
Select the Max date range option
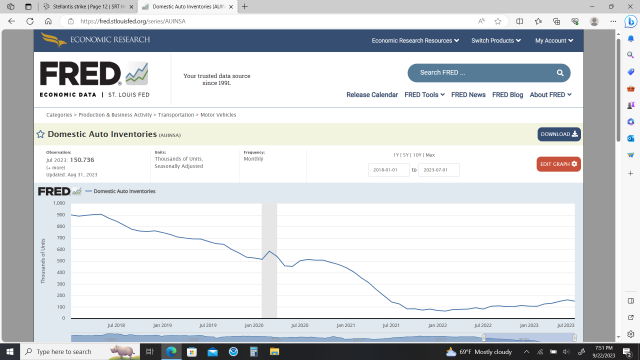coord(430,155)
